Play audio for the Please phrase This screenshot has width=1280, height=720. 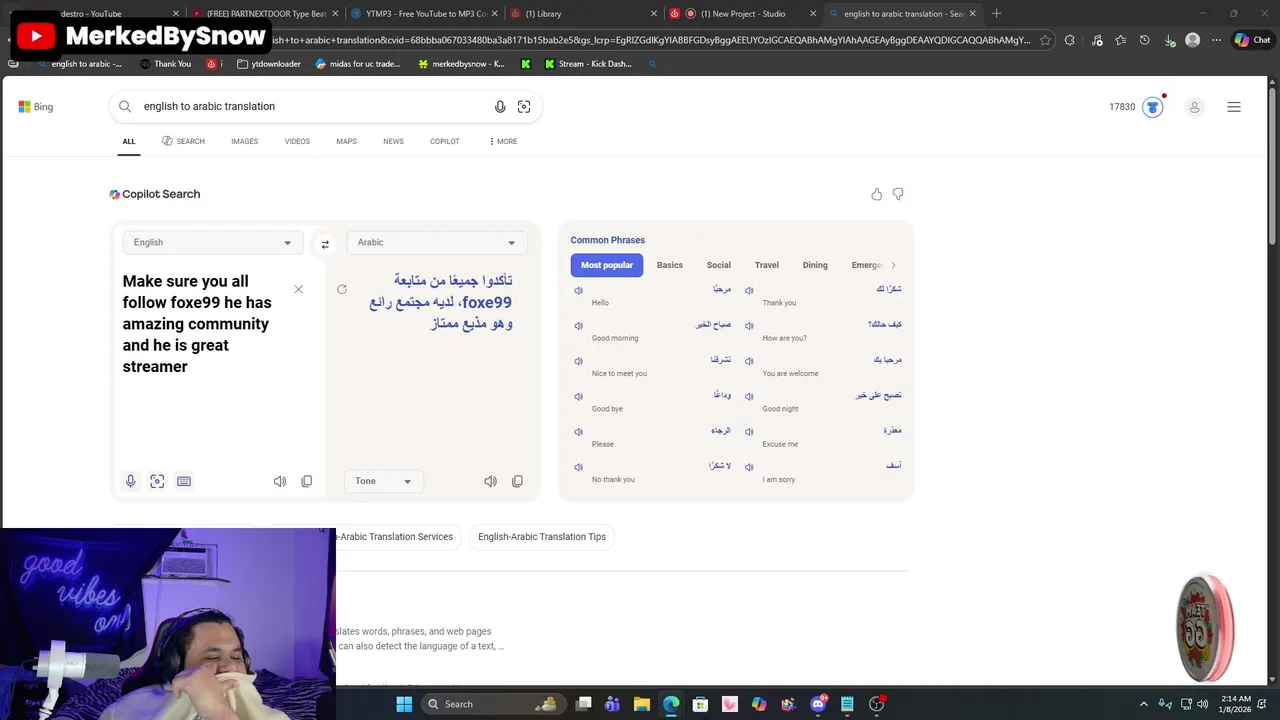coord(578,432)
